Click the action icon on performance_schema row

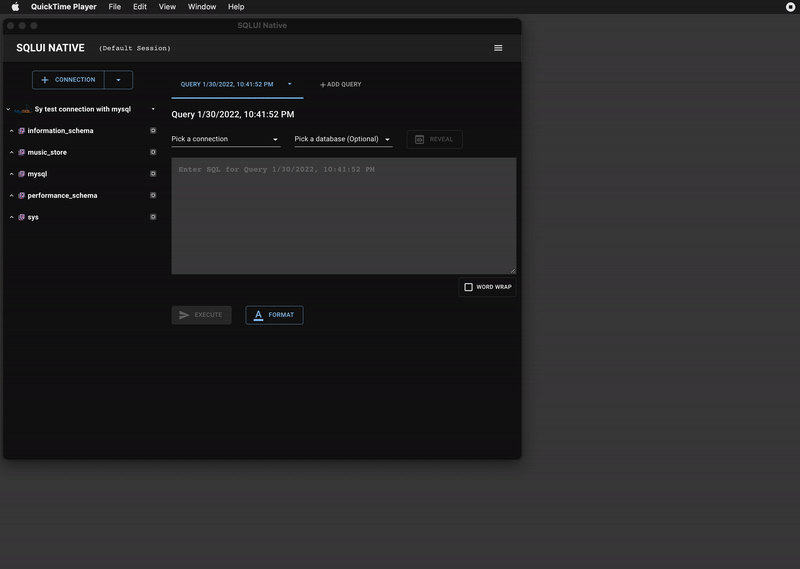click(x=153, y=195)
